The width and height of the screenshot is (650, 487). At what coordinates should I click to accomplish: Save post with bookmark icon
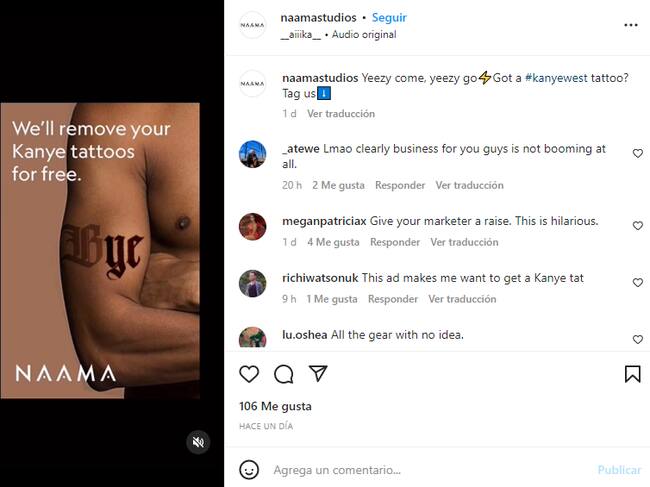pyautogui.click(x=632, y=374)
